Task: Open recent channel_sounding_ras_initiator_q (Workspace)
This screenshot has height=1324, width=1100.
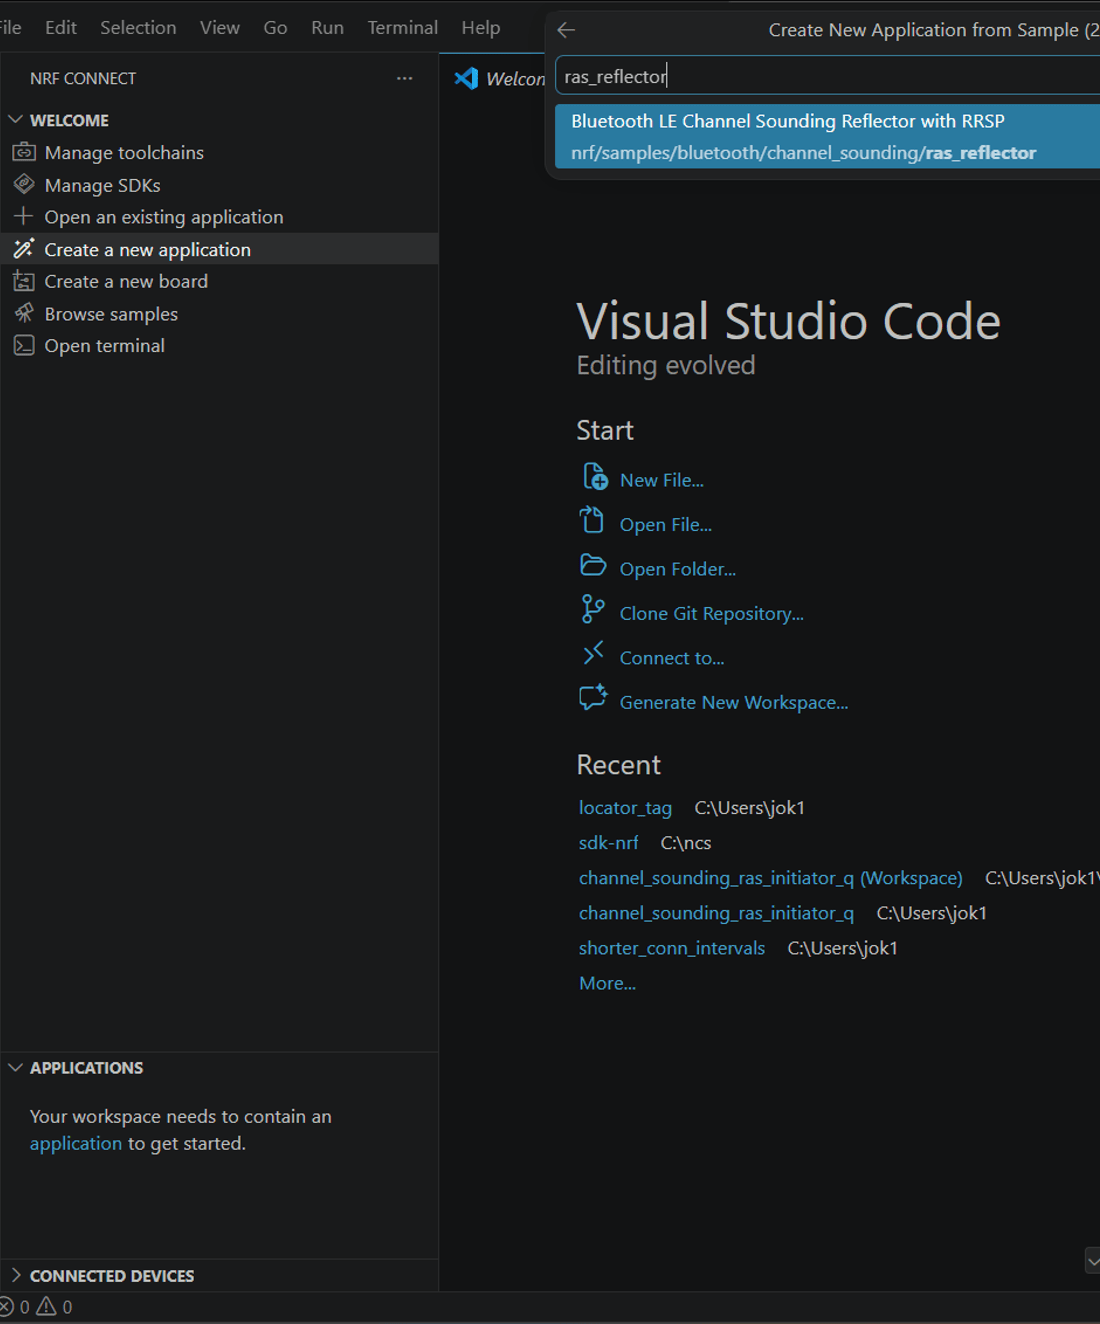Action: point(770,877)
